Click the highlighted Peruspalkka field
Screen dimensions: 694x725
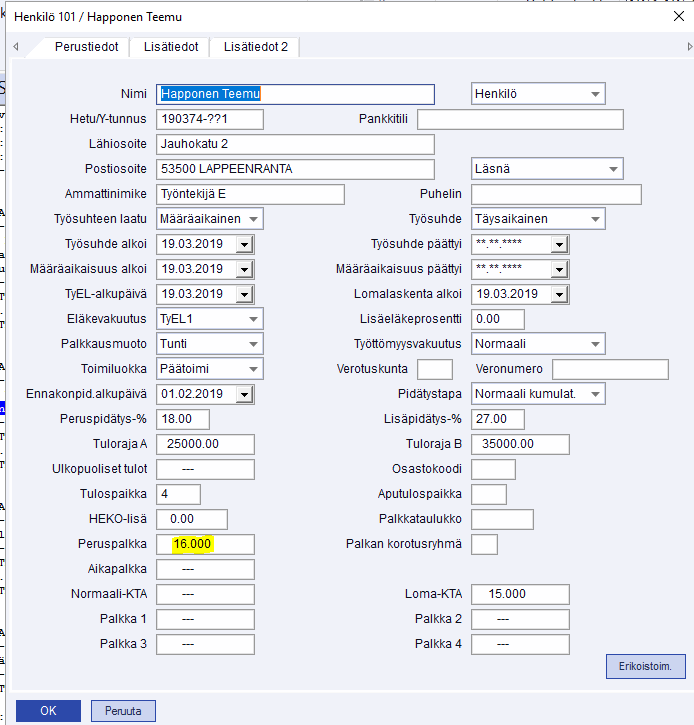(205, 544)
